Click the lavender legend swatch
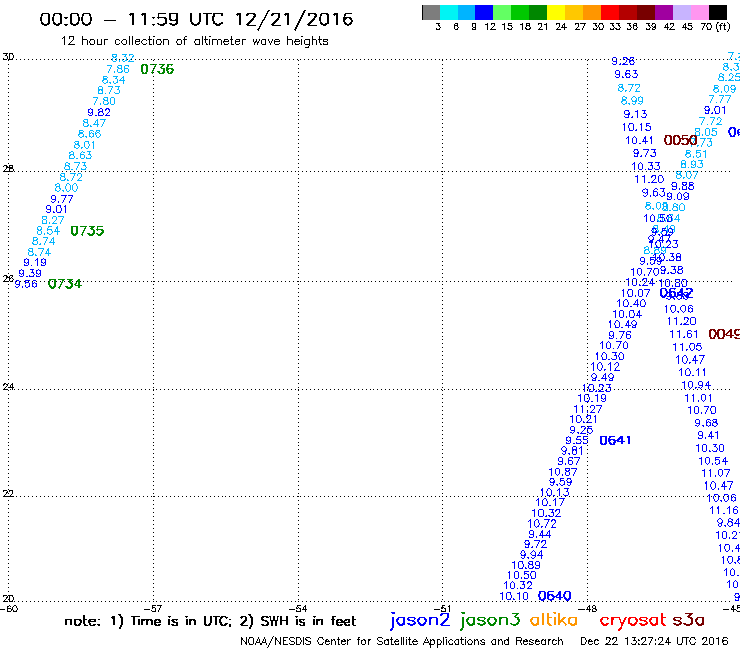Viewport: 740px width, 650px height. pos(681,12)
